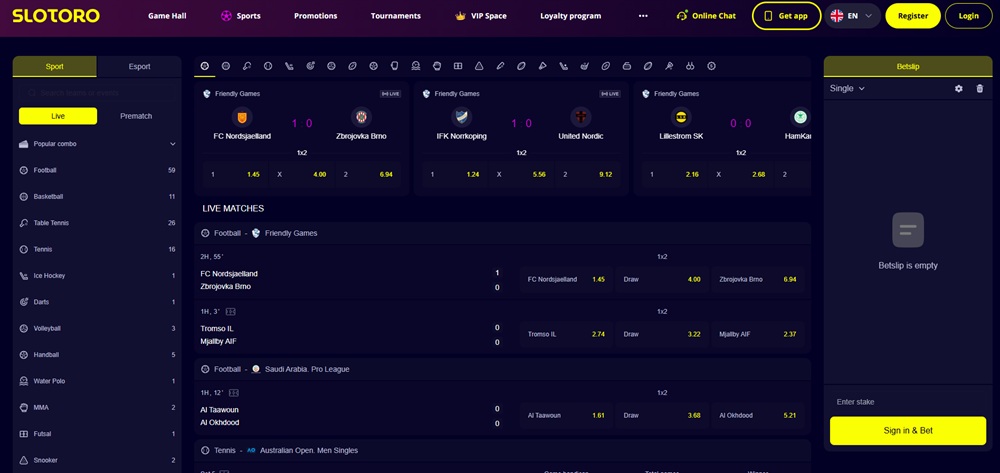Screen dimensions: 1000x473
Task: Click the Online Chat headset icon
Action: tap(682, 16)
